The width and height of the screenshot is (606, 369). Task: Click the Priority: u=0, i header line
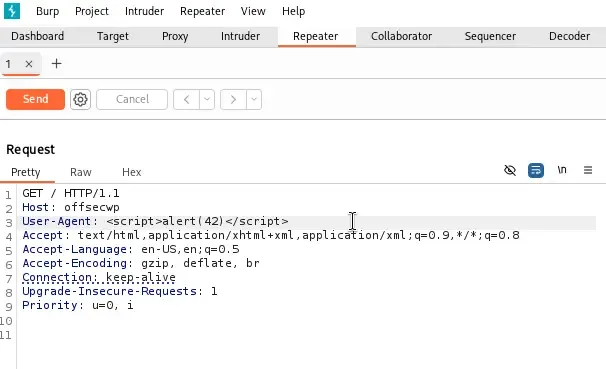pos(78,305)
